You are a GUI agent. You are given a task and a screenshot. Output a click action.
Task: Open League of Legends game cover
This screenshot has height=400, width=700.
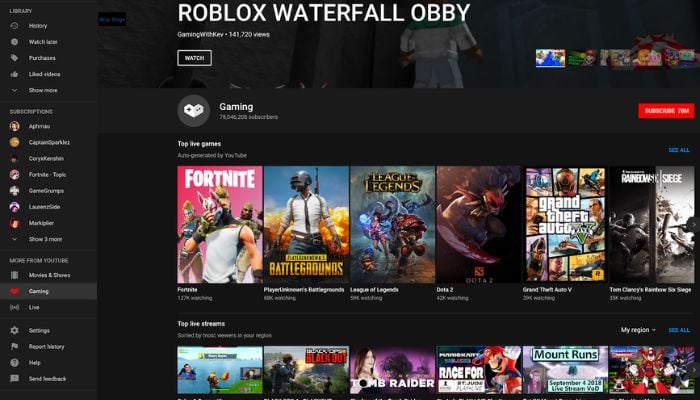click(x=392, y=225)
